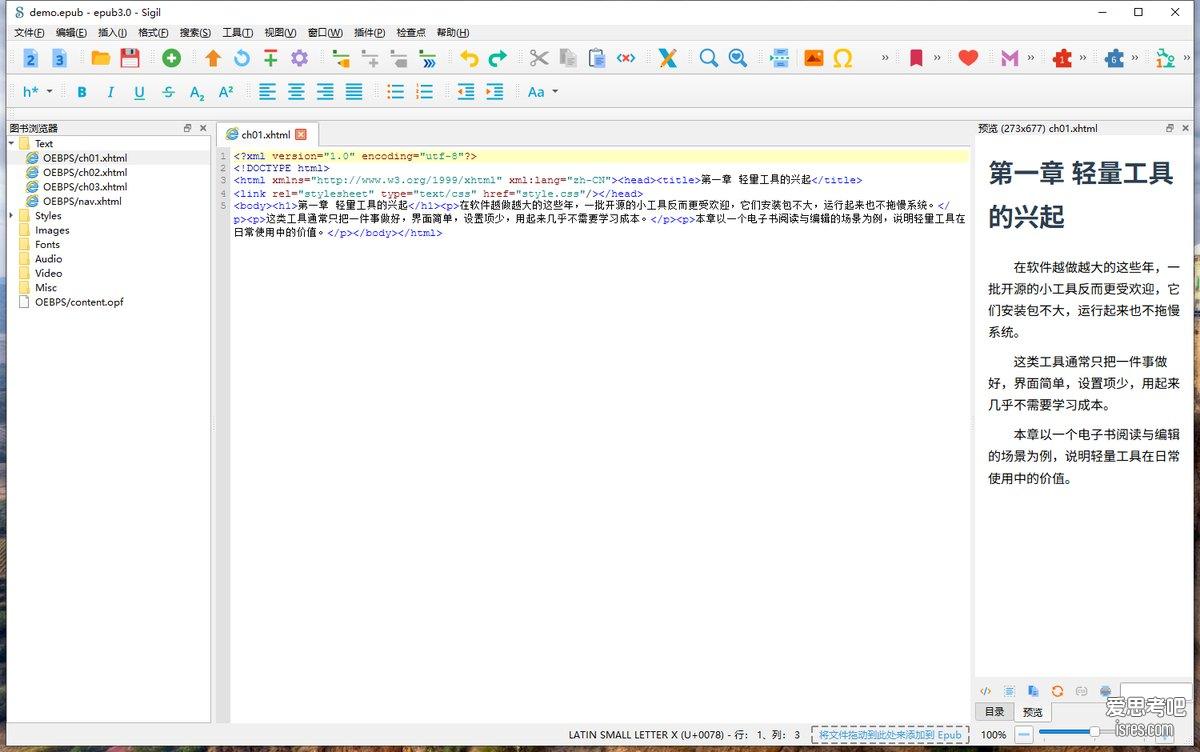Click the magnifier with heart icon

[x=738, y=58]
